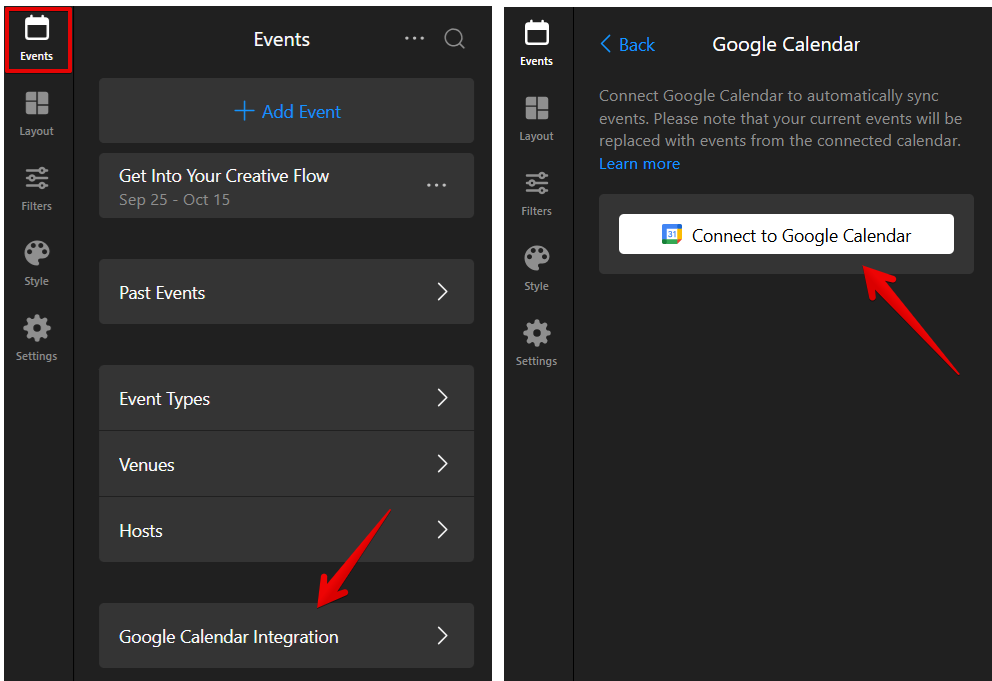This screenshot has height=681, width=992.
Task: Click the Sep 25 - Oct 15 date text
Action: point(175,200)
